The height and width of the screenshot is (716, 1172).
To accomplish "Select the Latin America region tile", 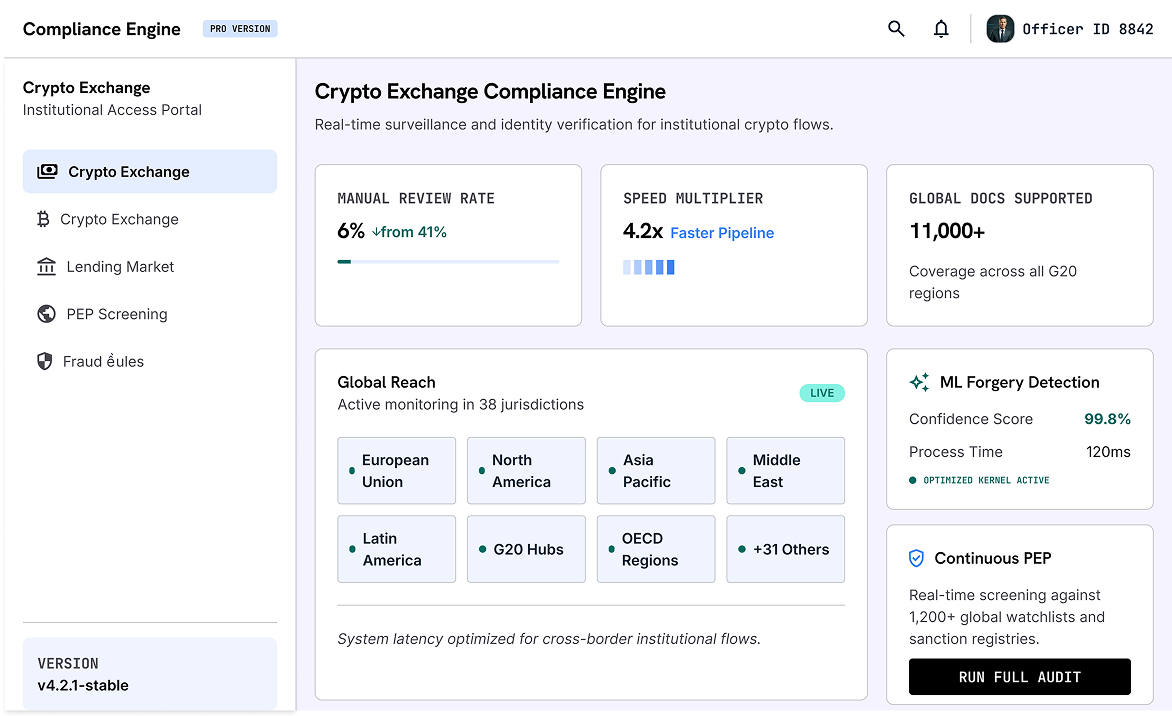I will click(396, 549).
